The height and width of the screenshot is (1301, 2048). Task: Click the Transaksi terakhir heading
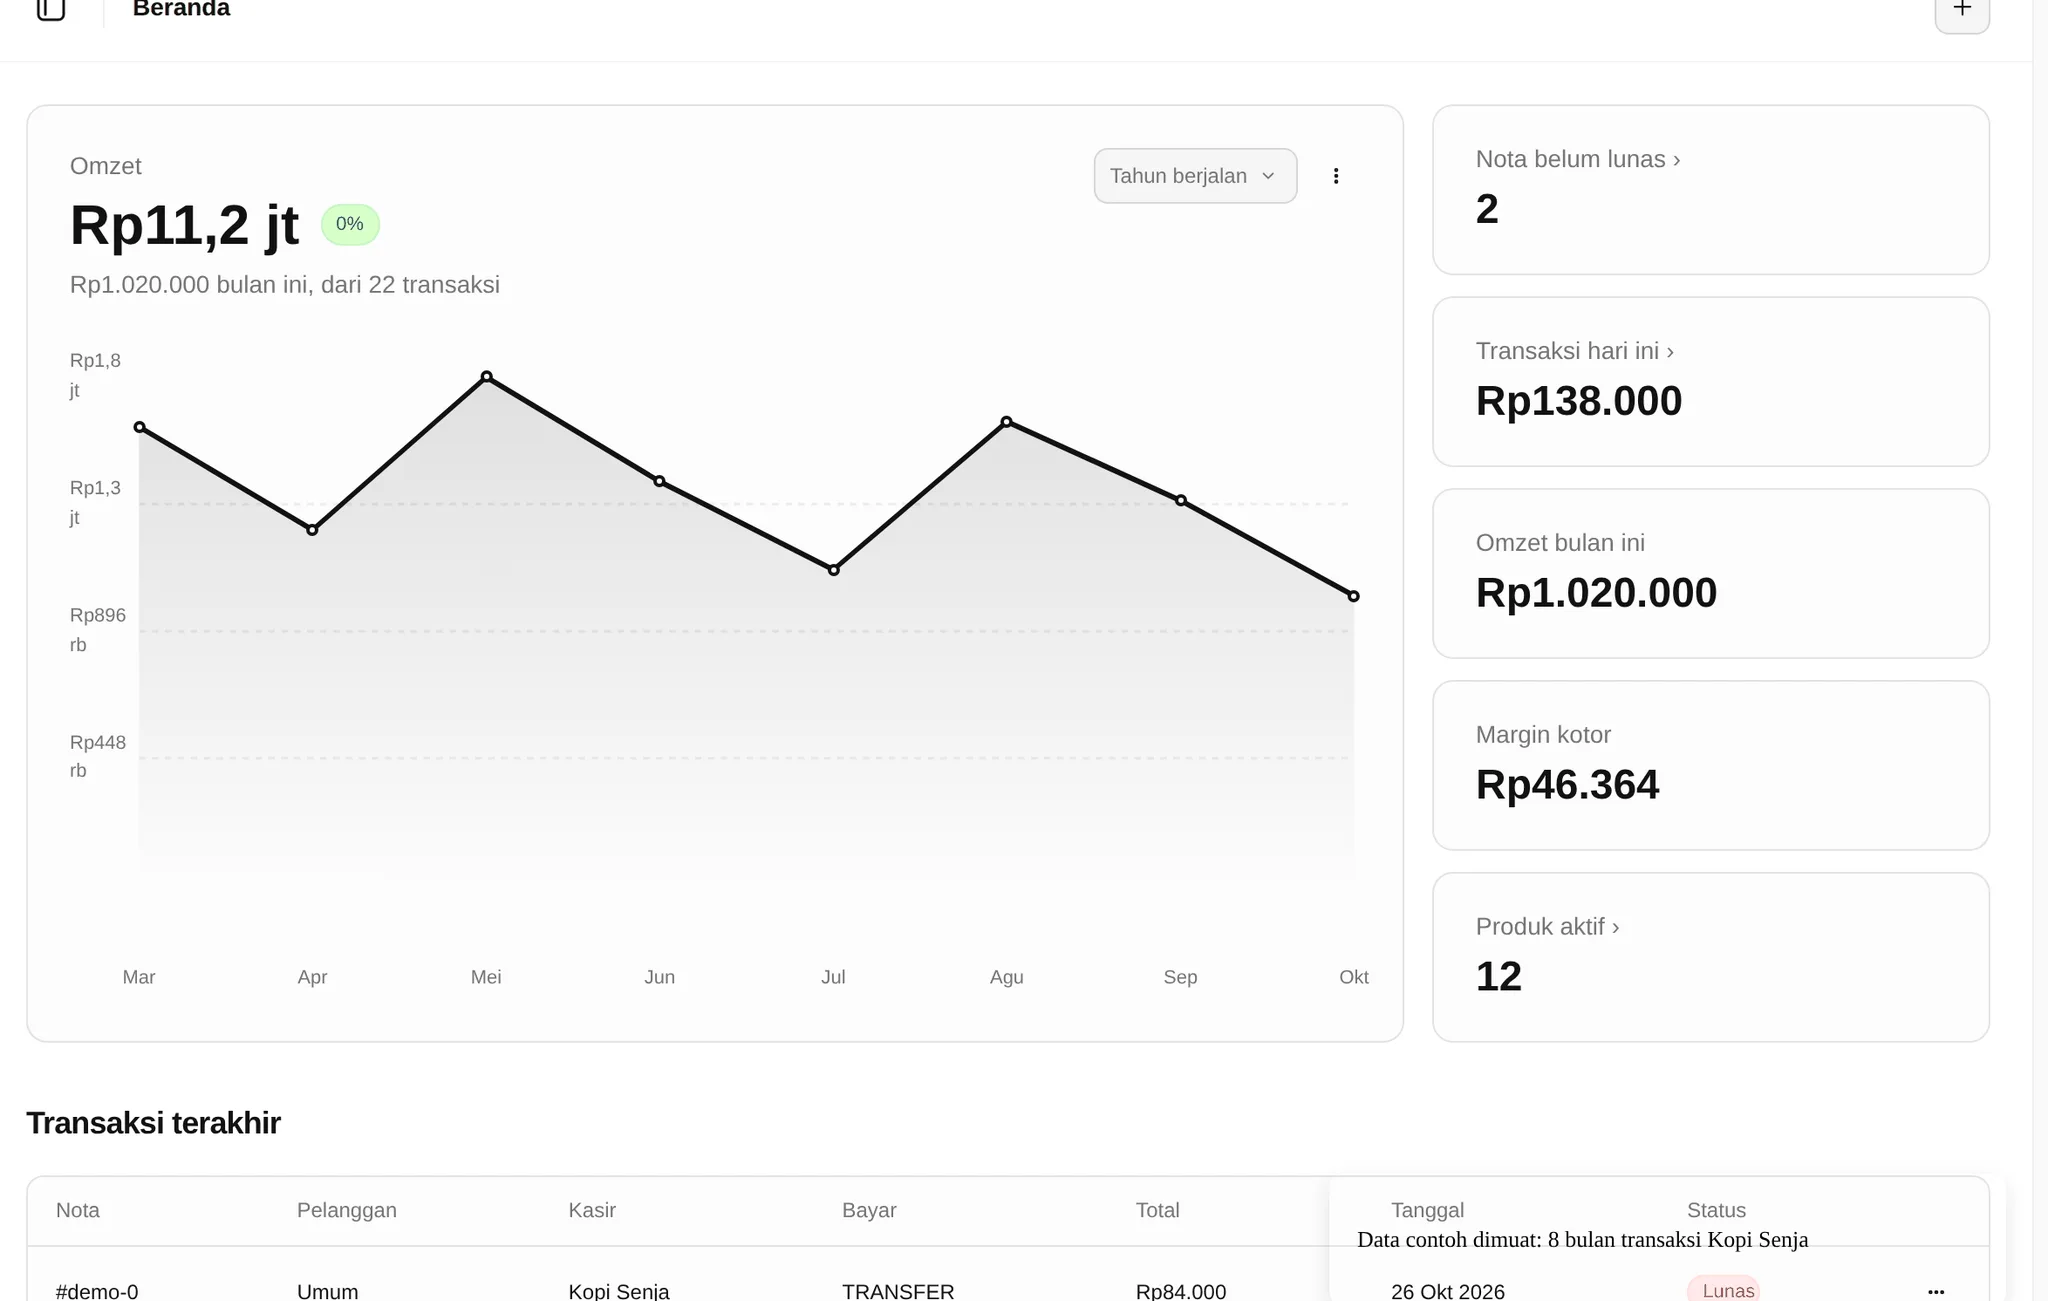[153, 1123]
